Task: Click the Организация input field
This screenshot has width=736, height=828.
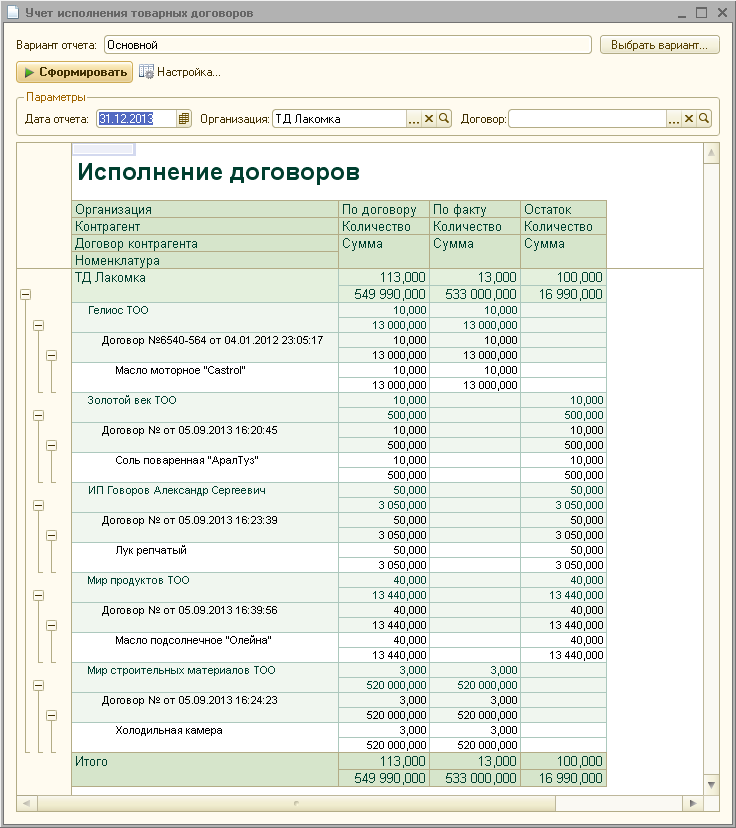Action: [x=339, y=119]
